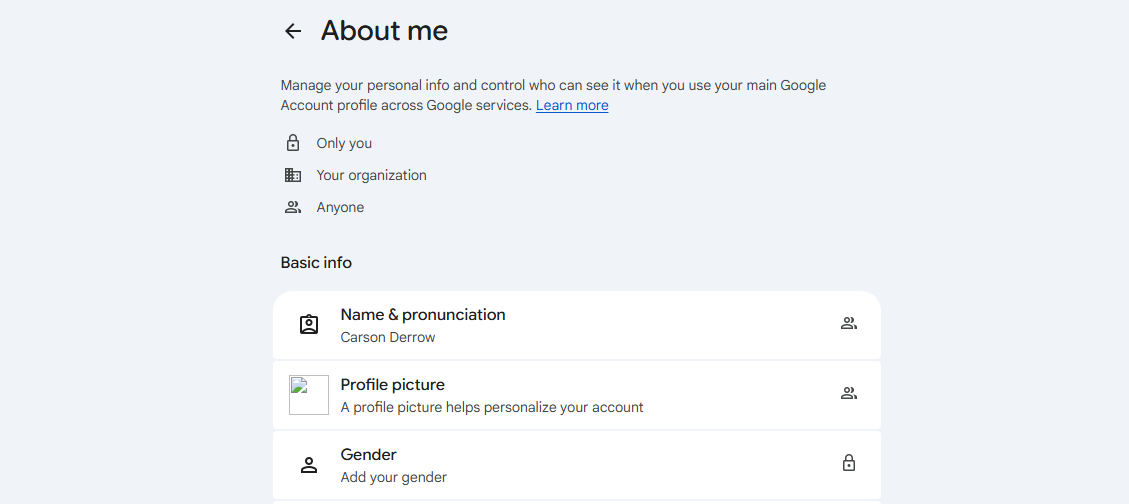This screenshot has height=504, width=1129.
Task: Click the Carson Derrow name text
Action: pyautogui.click(x=388, y=337)
